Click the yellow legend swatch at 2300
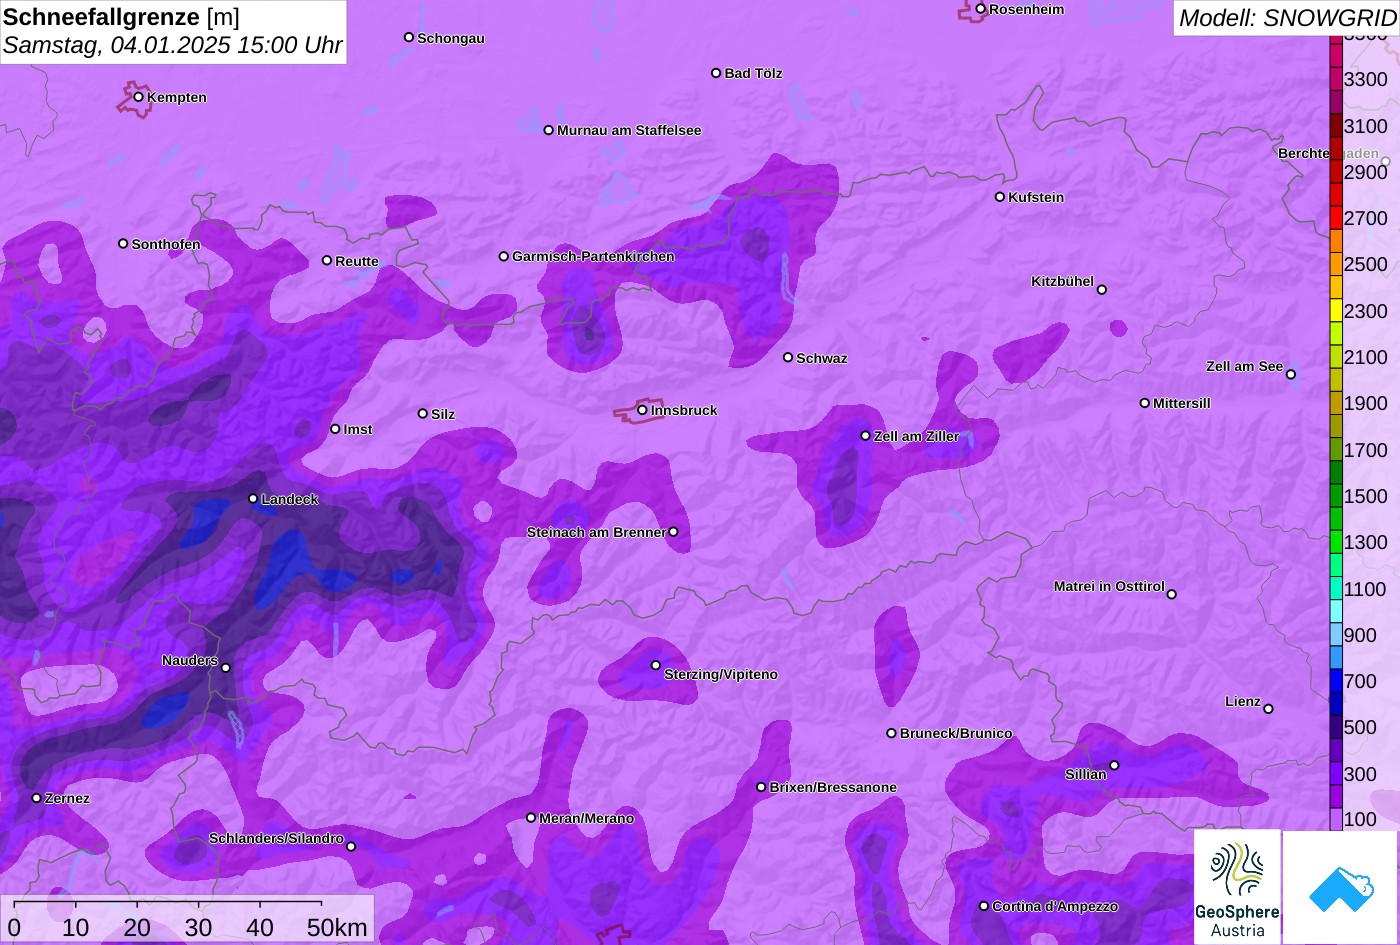This screenshot has width=1400, height=945. (x=1336, y=310)
